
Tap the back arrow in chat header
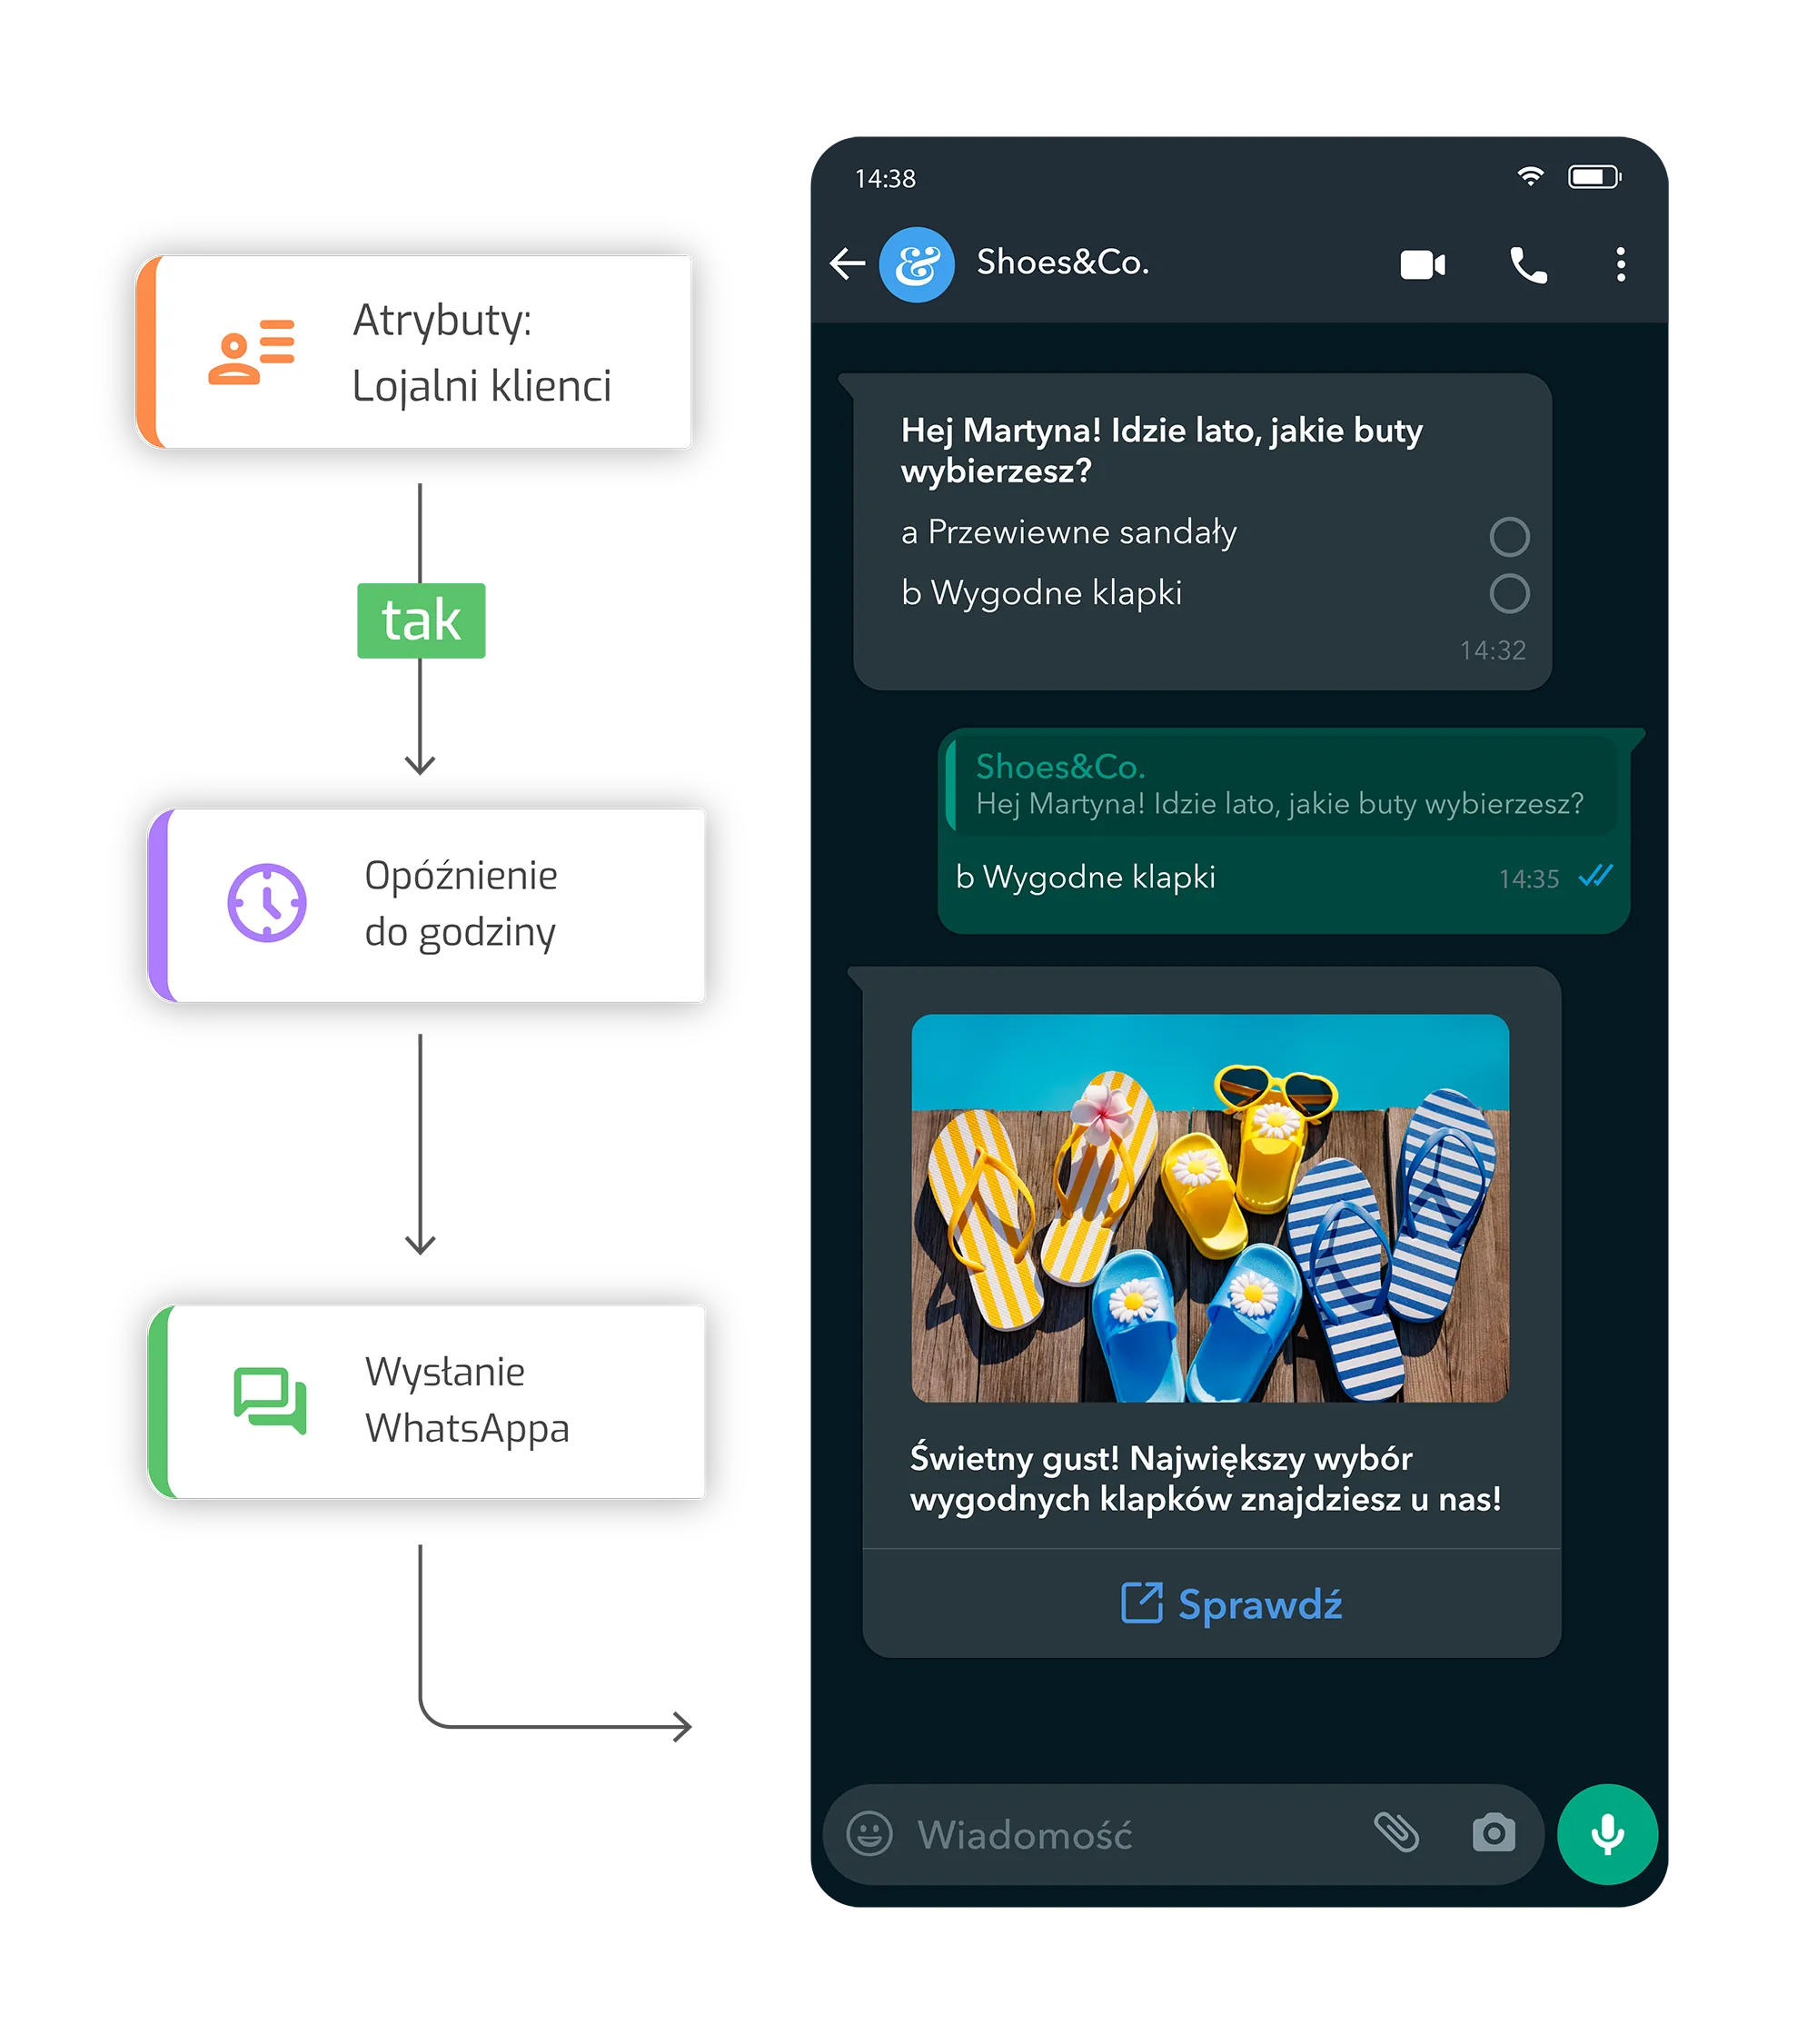point(847,264)
